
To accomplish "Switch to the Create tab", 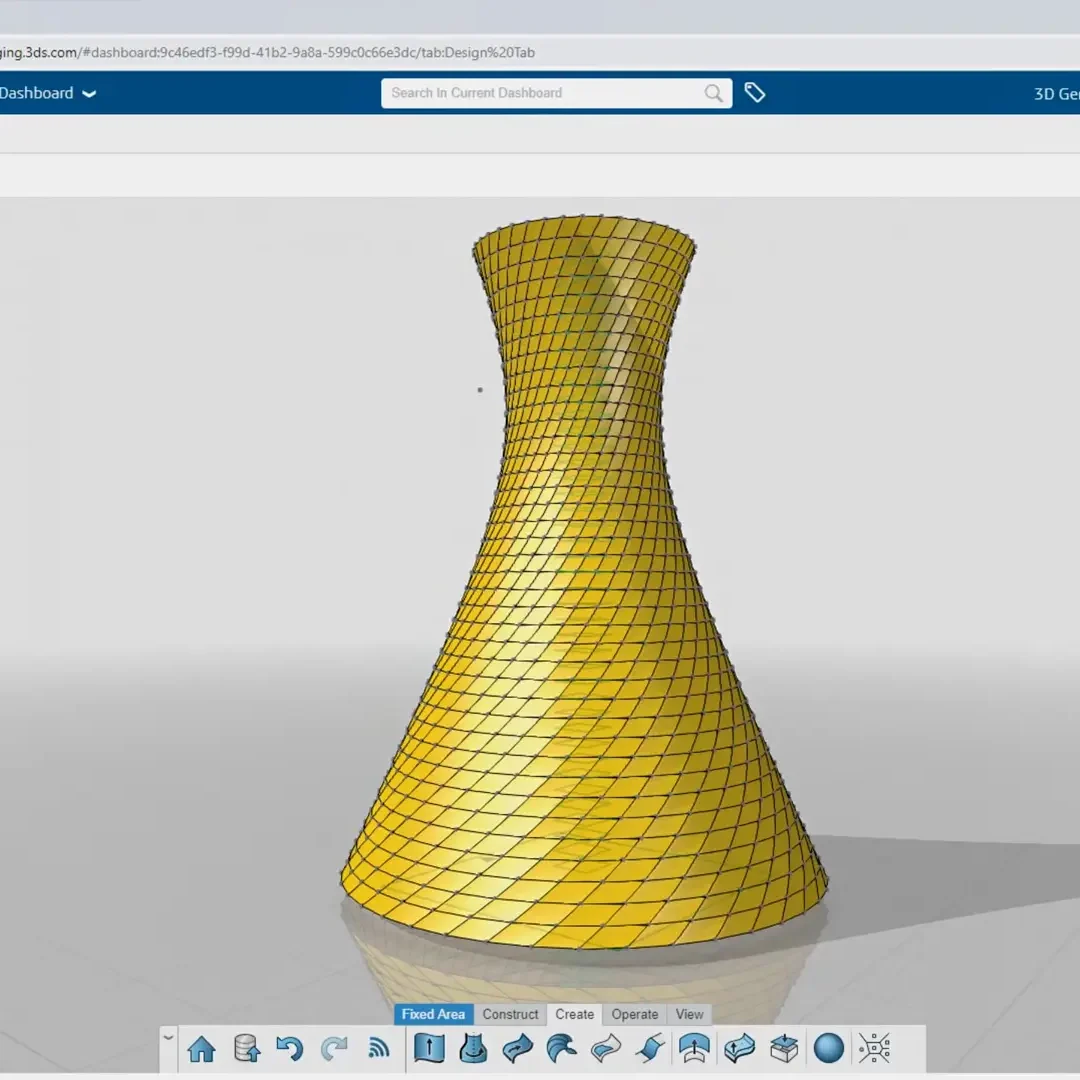I will [x=574, y=1014].
